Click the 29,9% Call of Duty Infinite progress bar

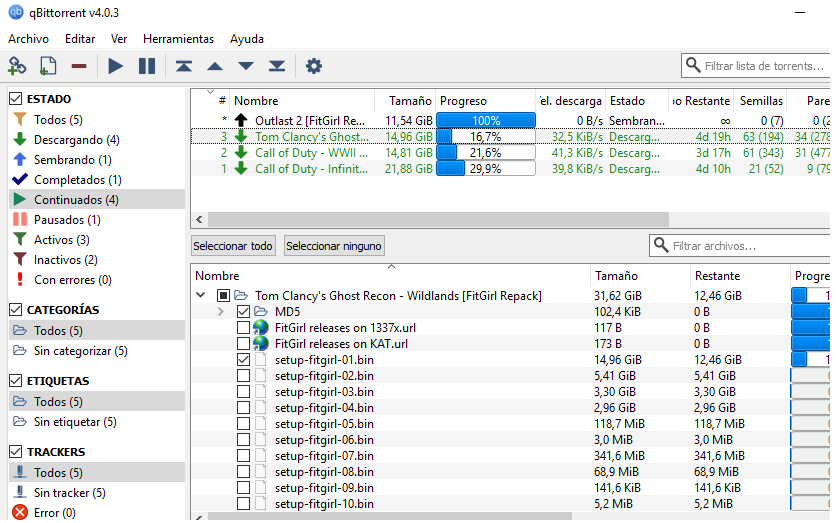[x=486, y=169]
